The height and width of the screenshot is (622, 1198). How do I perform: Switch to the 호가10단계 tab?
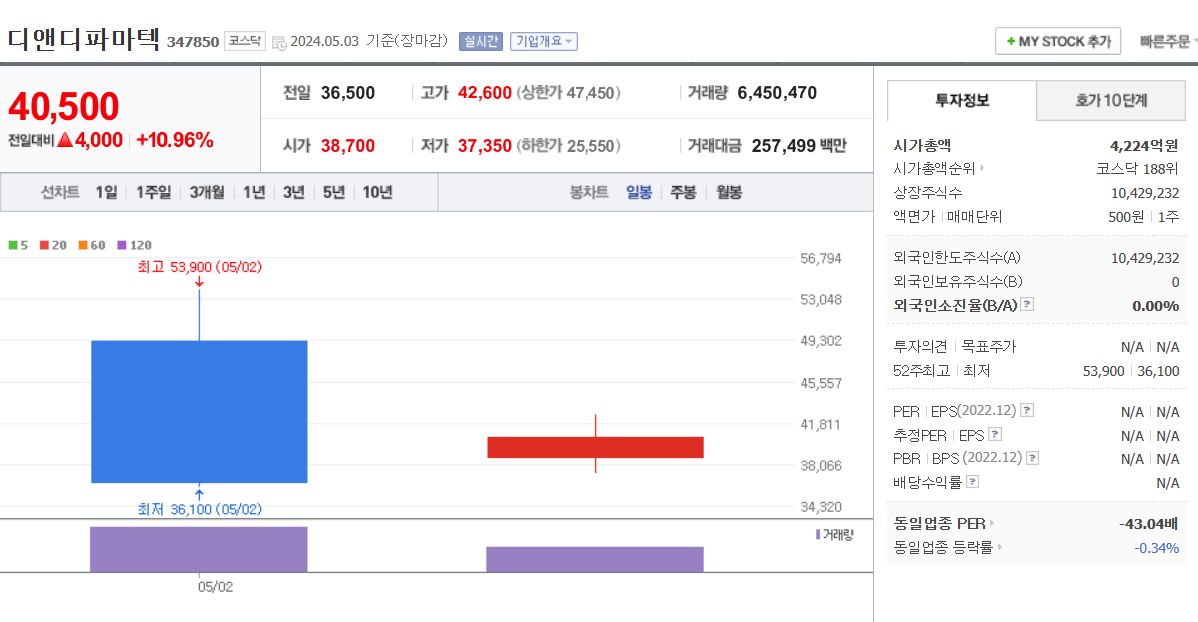click(1111, 100)
